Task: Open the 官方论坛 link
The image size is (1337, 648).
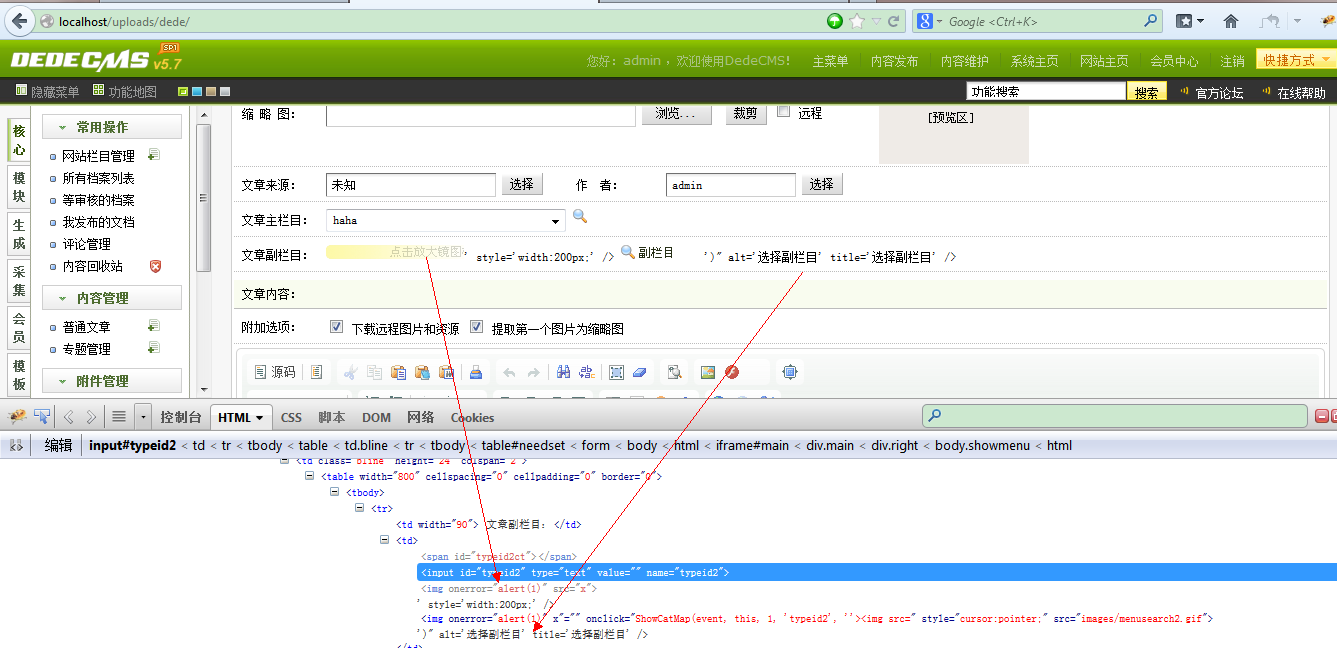Action: pyautogui.click(x=1219, y=93)
